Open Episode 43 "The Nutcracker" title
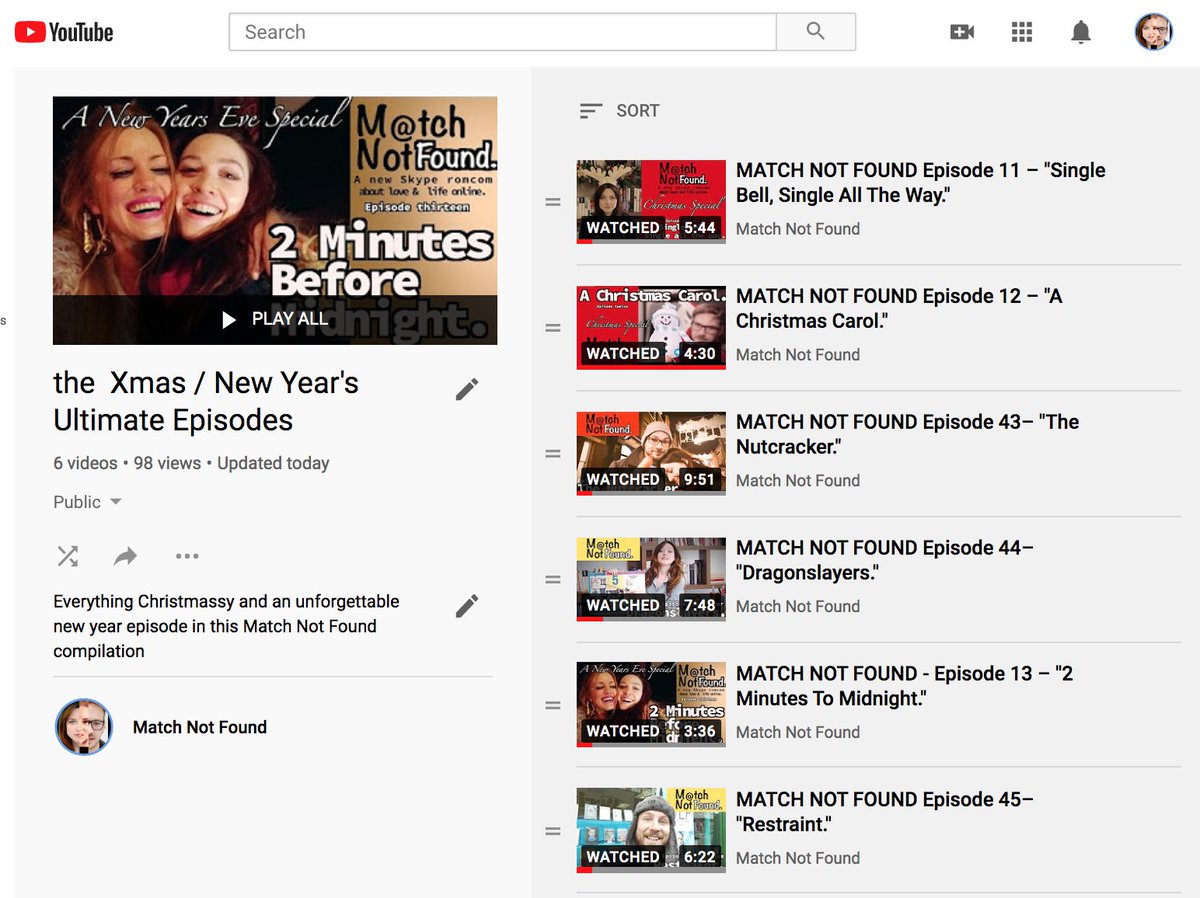This screenshot has width=1200, height=898. [907, 435]
